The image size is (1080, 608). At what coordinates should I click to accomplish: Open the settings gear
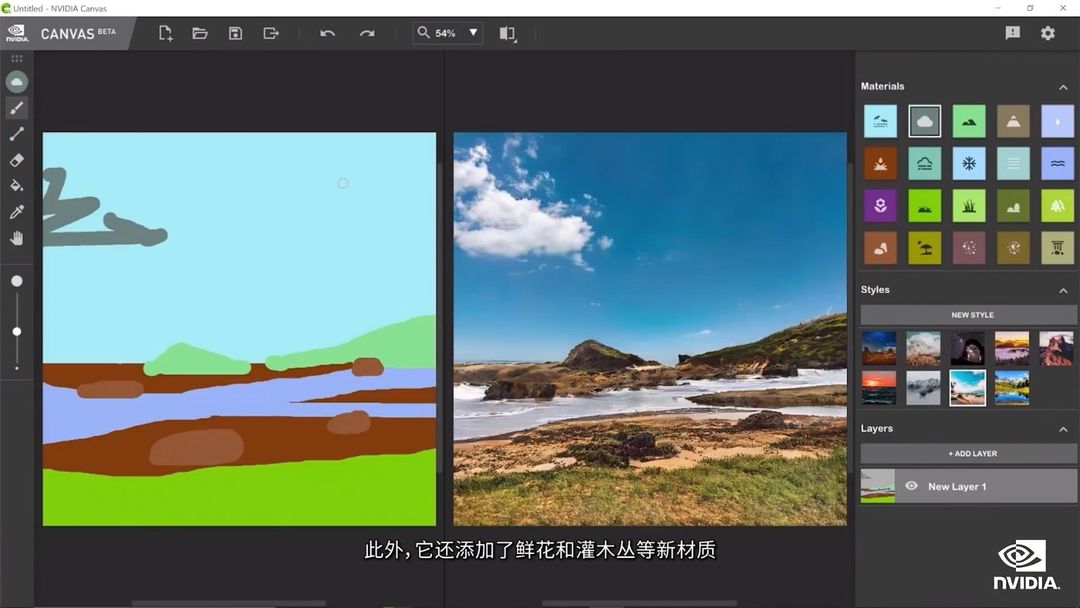1048,33
